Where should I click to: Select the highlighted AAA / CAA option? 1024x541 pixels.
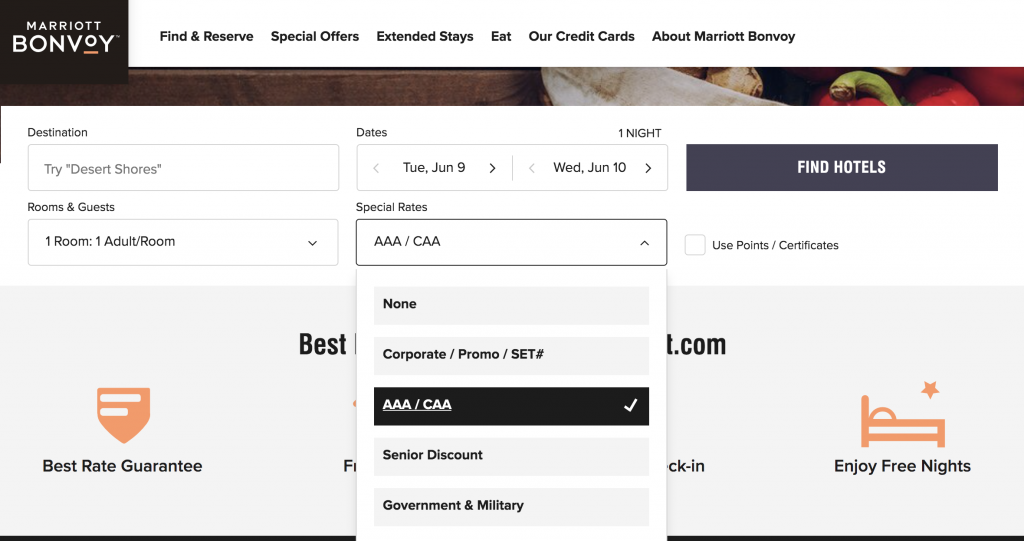point(511,406)
